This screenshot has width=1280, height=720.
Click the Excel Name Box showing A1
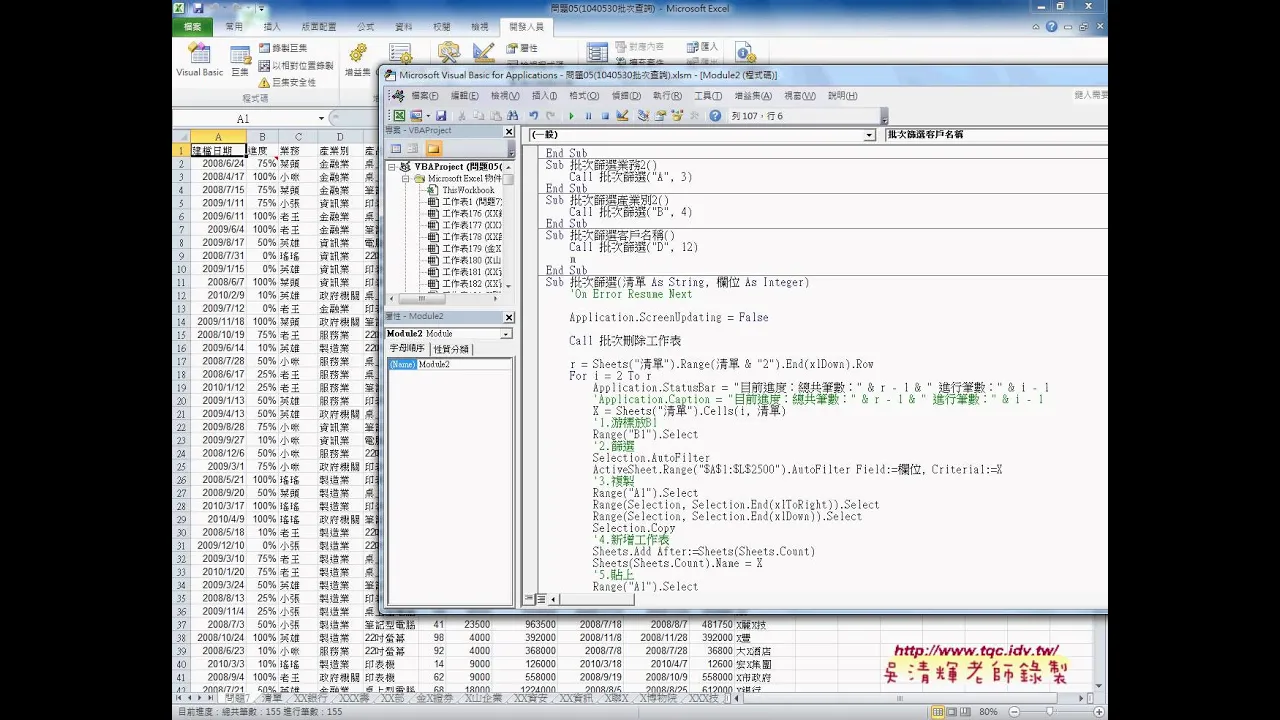click(x=243, y=119)
